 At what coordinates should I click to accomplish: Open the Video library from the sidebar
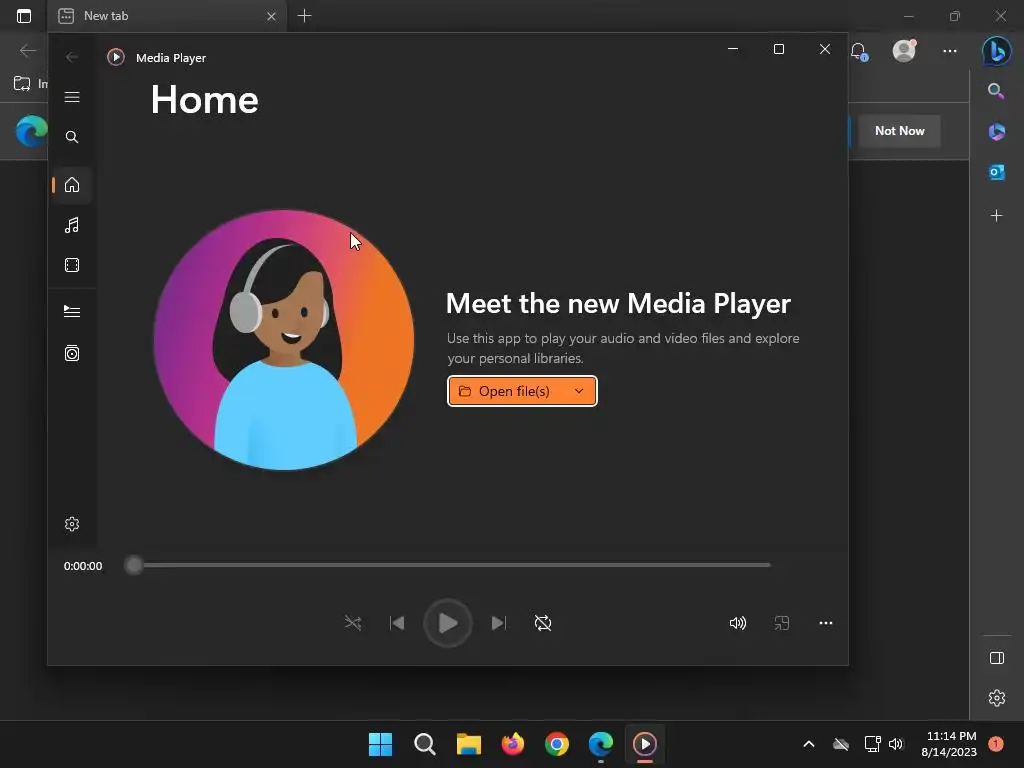pyautogui.click(x=72, y=265)
